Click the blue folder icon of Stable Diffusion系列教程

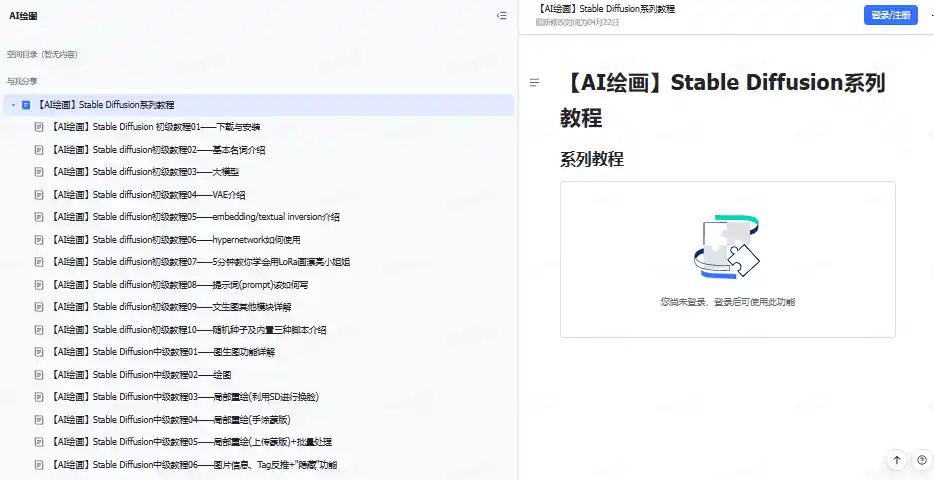coord(26,105)
